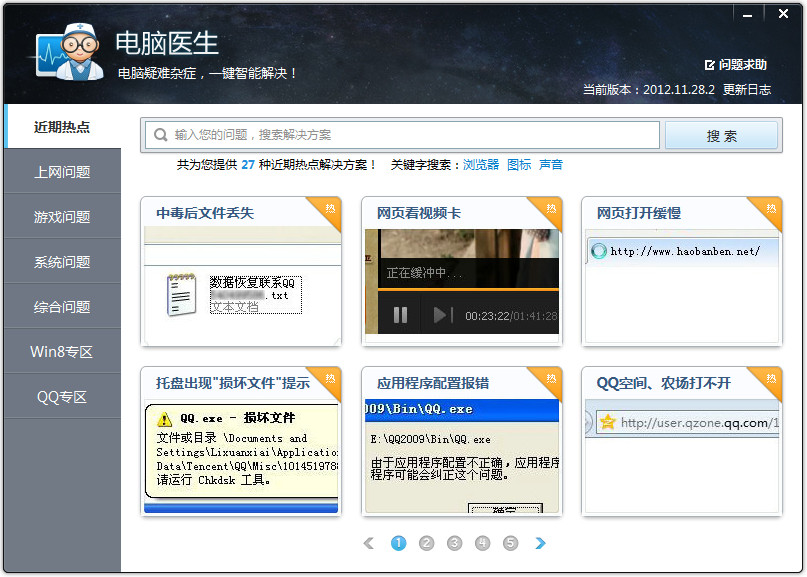Image resolution: width=807 pixels, height=577 pixels.
Task: Jump to page 5 of solutions
Action: 510,543
